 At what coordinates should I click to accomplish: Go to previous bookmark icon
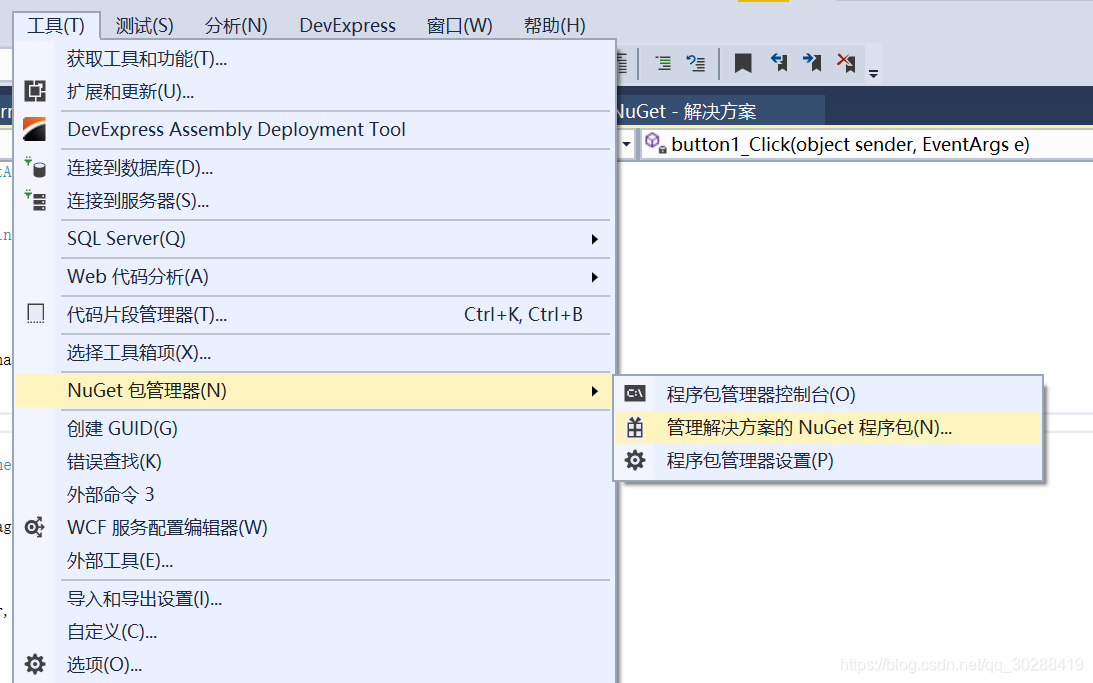pos(779,63)
